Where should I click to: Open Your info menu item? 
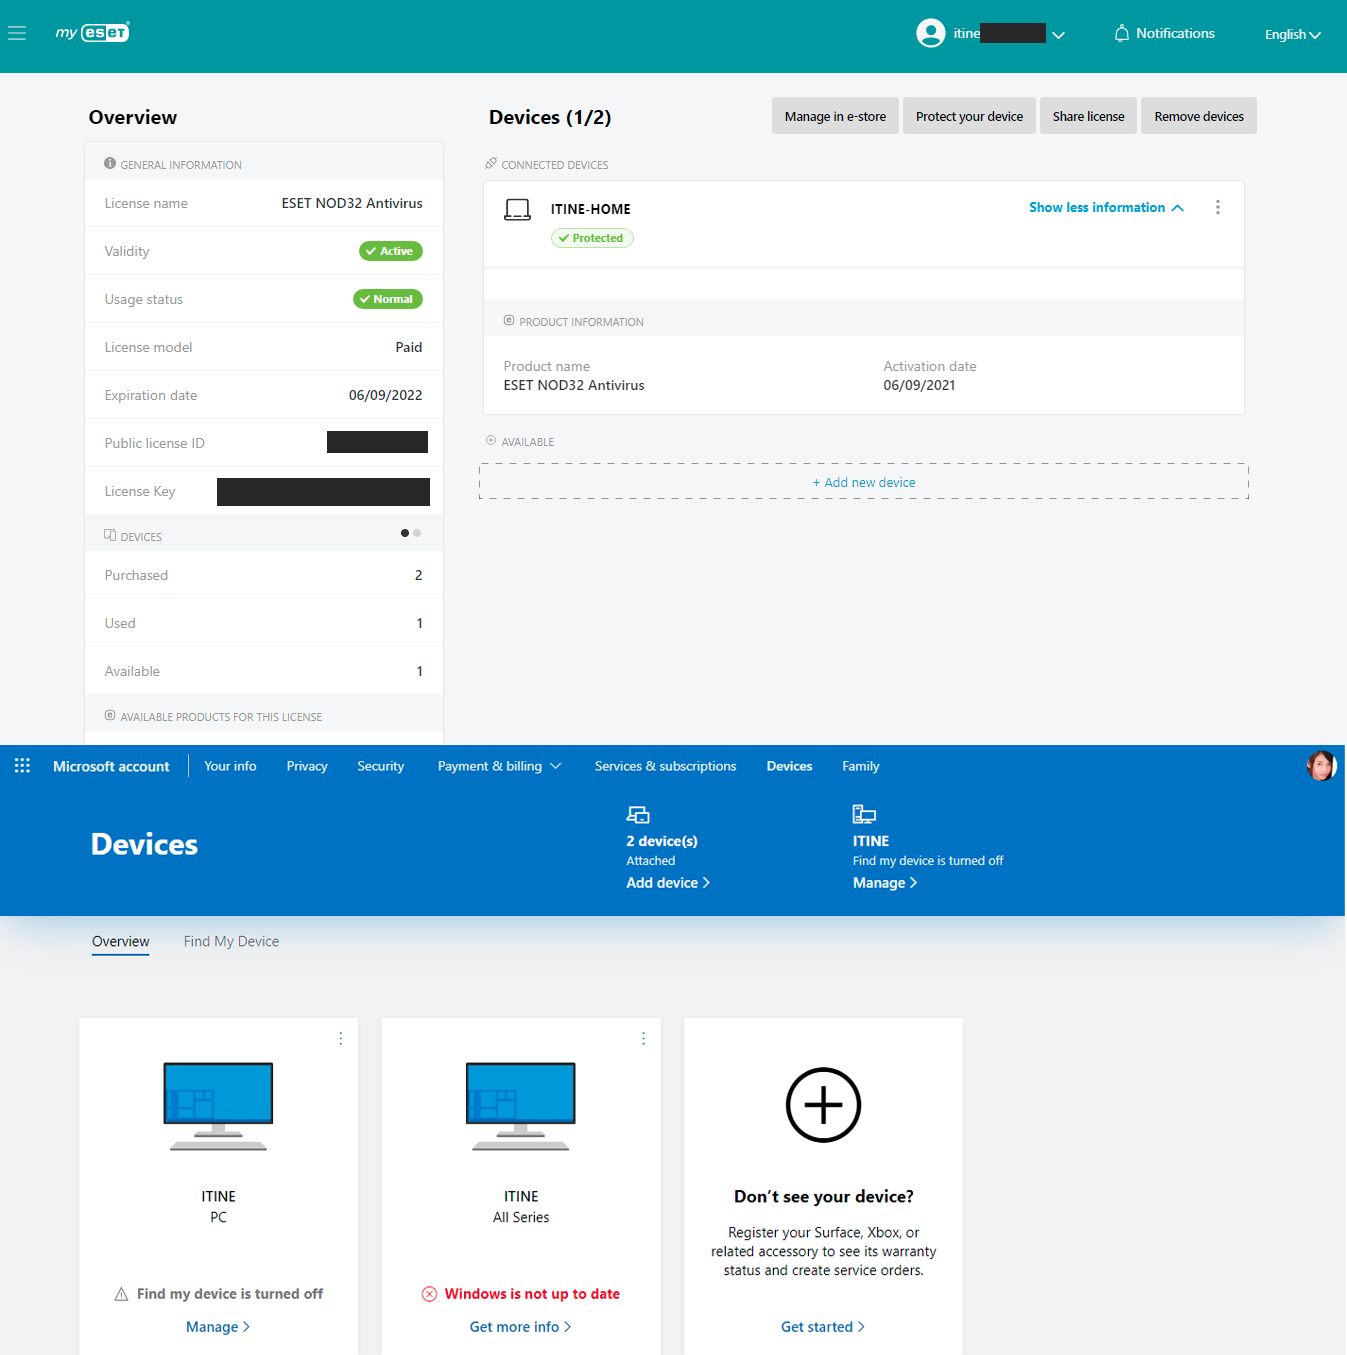click(x=230, y=766)
